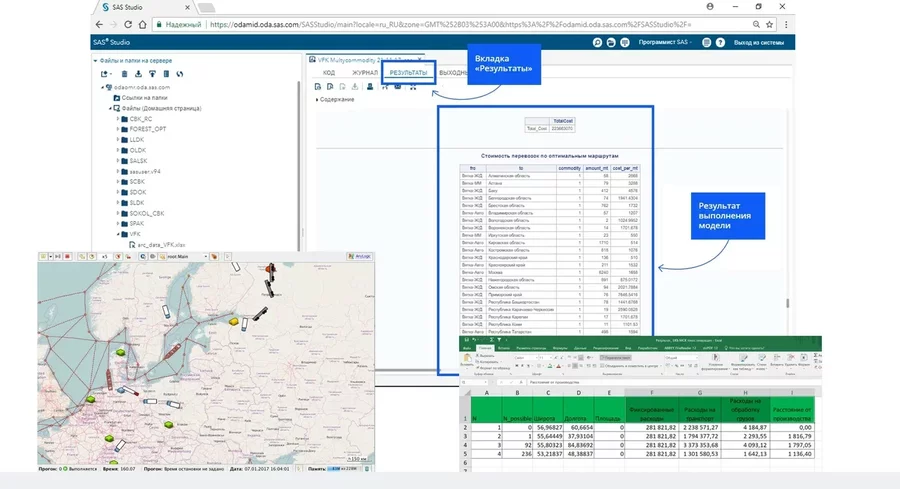The height and width of the screenshot is (489, 900).
Task: Click the person icon in the results toolbar
Action: [370, 87]
